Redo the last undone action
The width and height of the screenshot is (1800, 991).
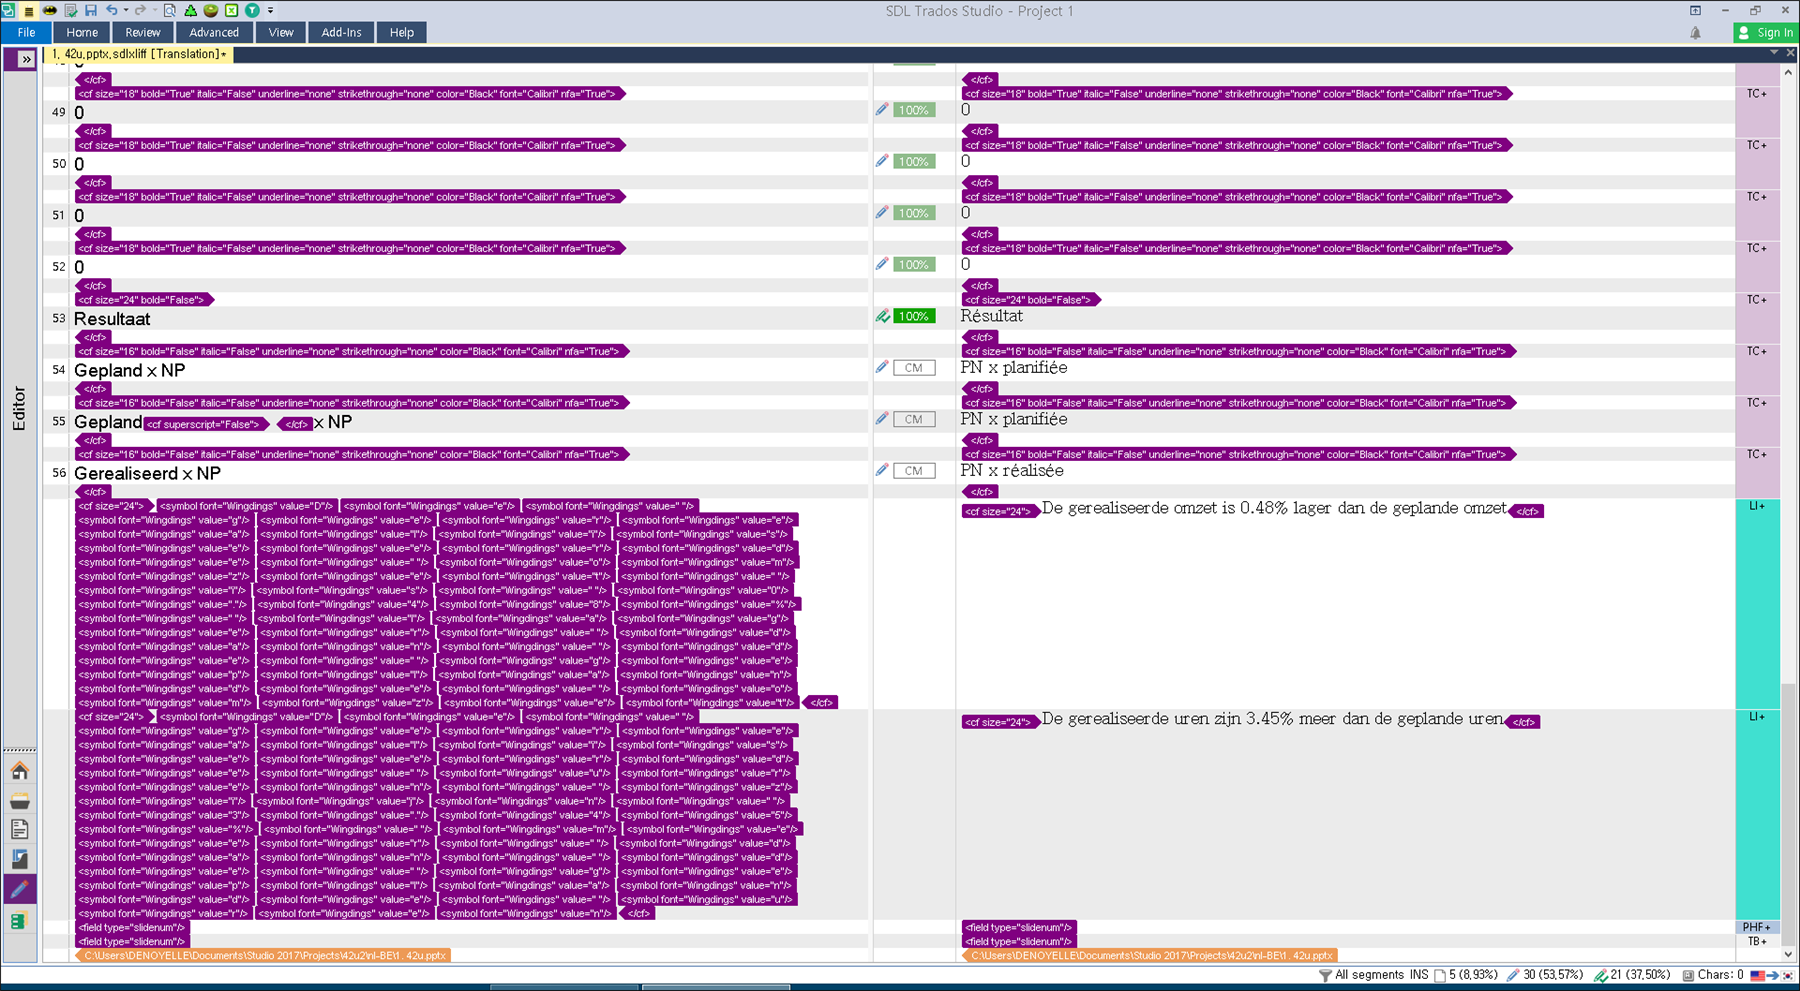coord(140,10)
